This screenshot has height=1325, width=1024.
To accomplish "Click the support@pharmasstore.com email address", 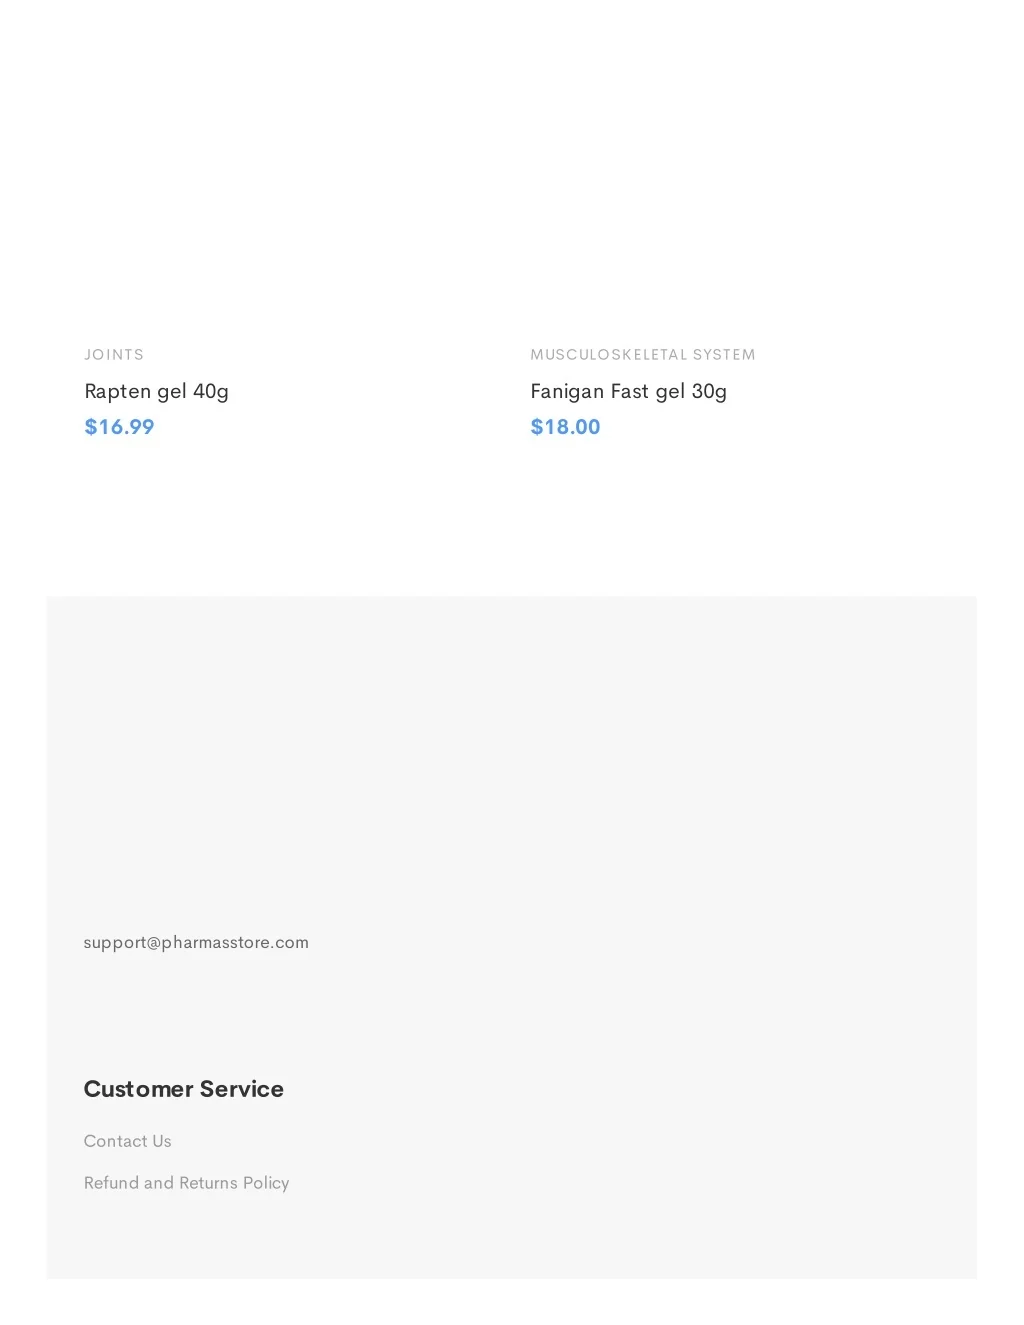I will coord(196,942).
